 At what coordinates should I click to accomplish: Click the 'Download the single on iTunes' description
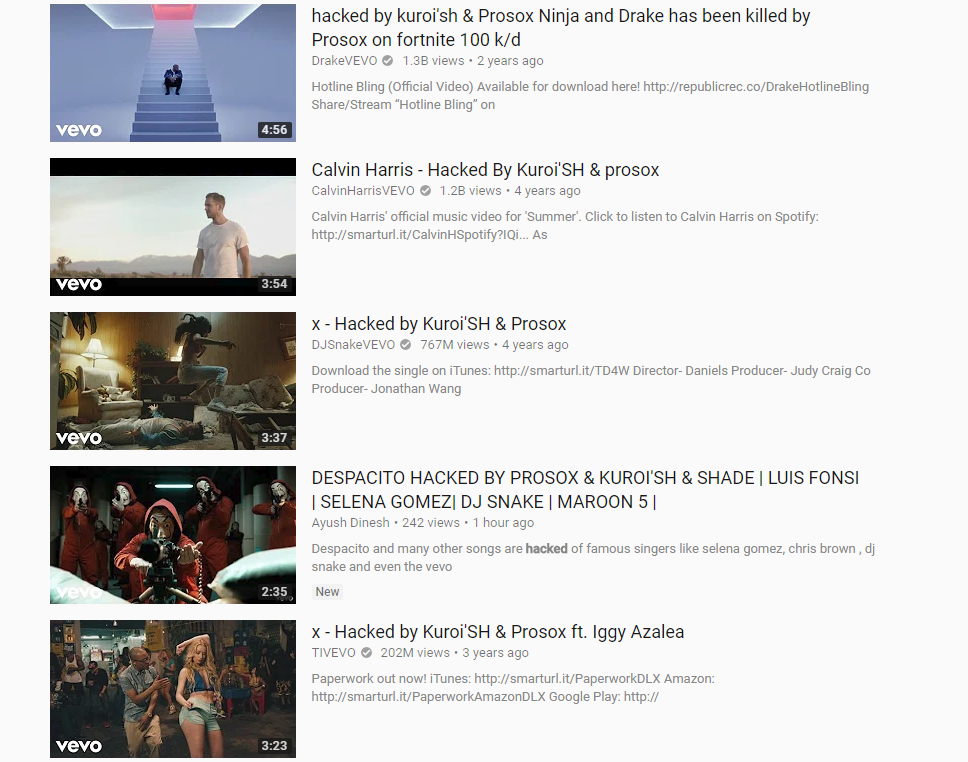[591, 380]
